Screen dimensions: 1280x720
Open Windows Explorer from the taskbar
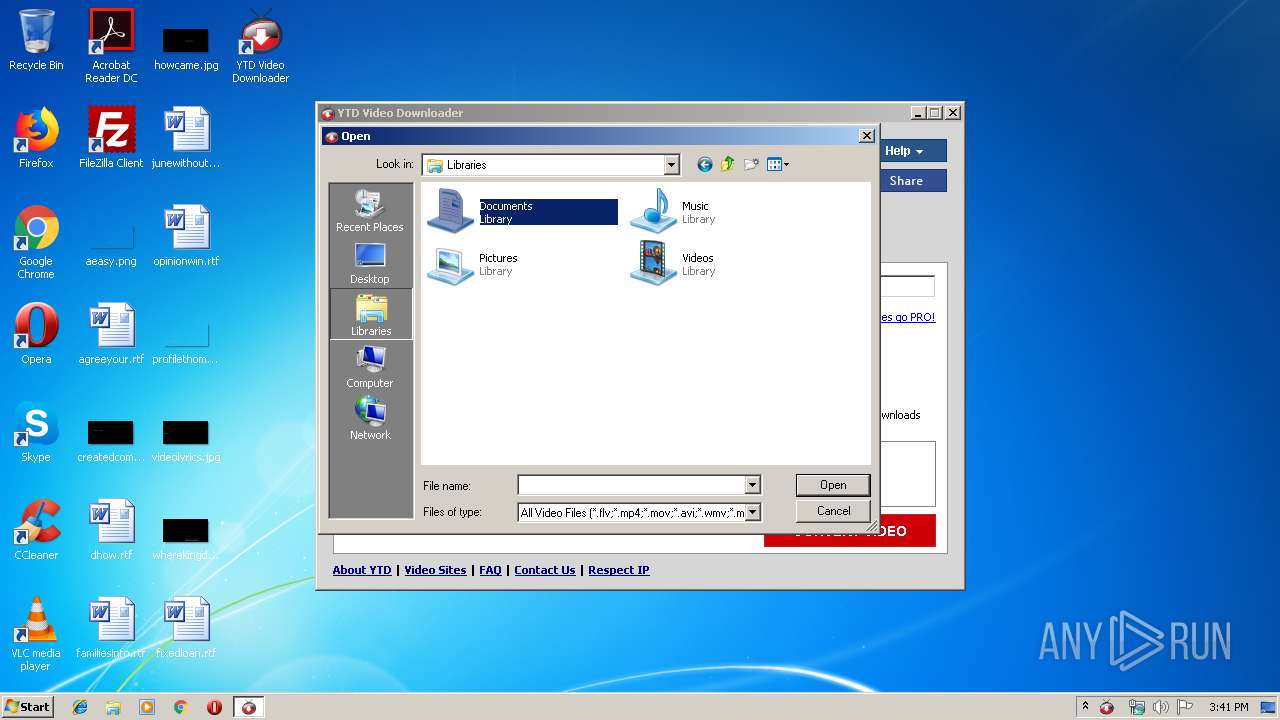[x=113, y=707]
